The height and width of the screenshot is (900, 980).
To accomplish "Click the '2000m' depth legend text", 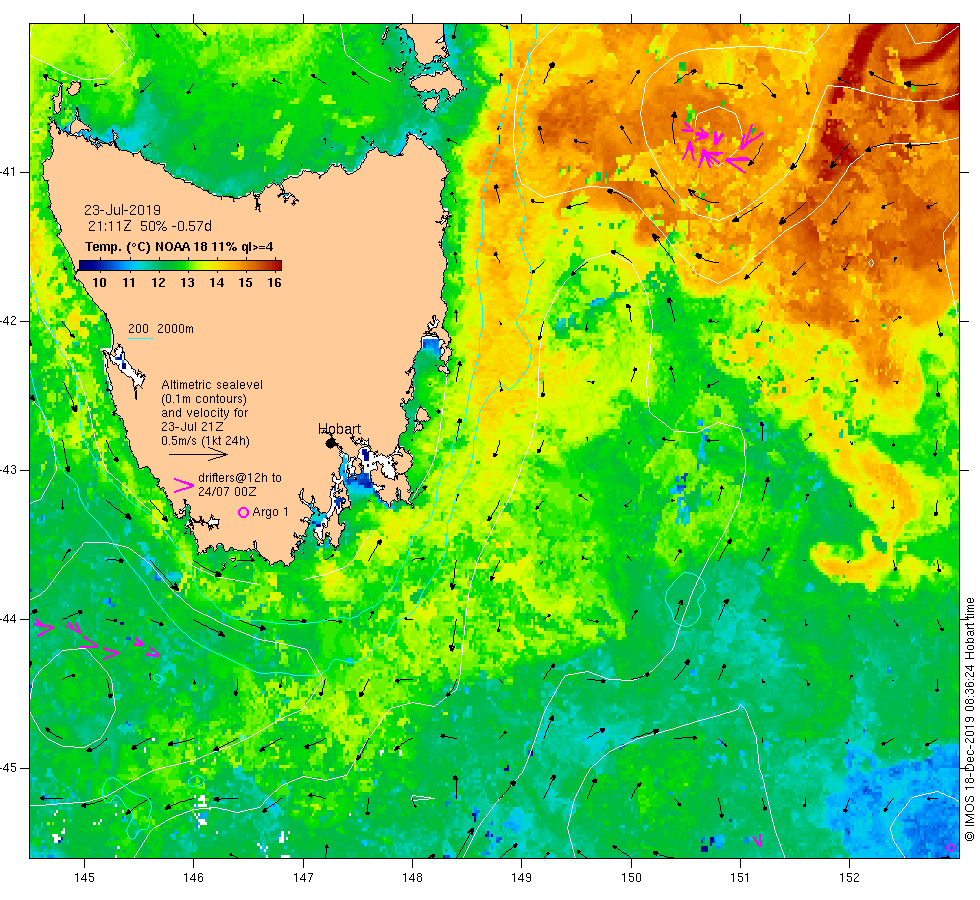I will (x=175, y=329).
